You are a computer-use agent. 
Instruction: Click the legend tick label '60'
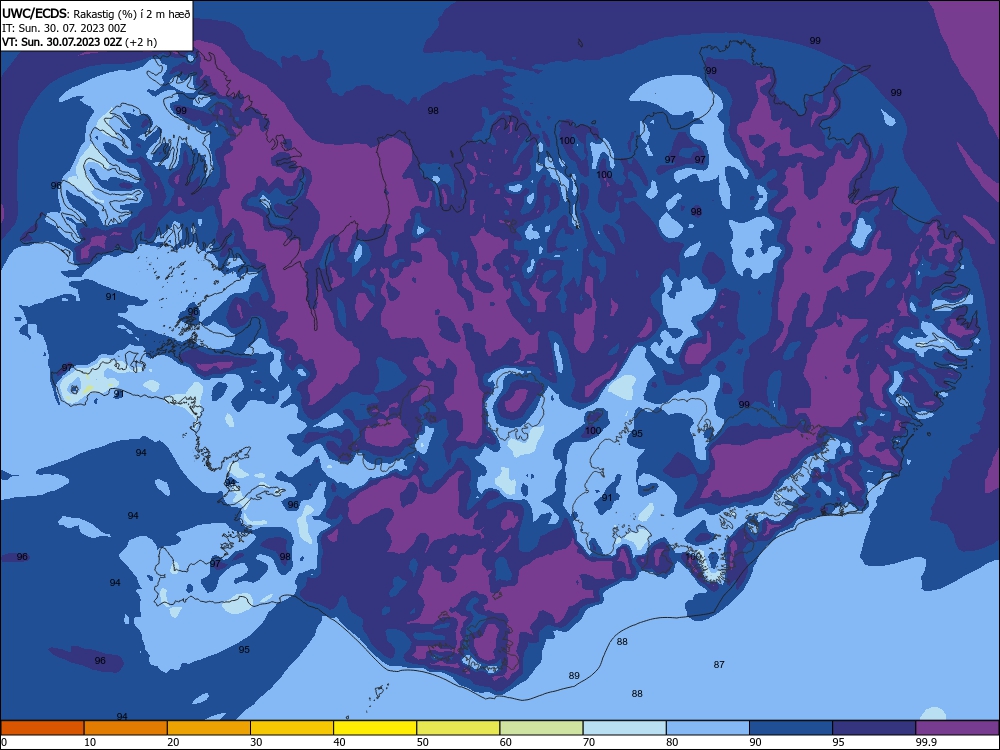pyautogui.click(x=506, y=742)
